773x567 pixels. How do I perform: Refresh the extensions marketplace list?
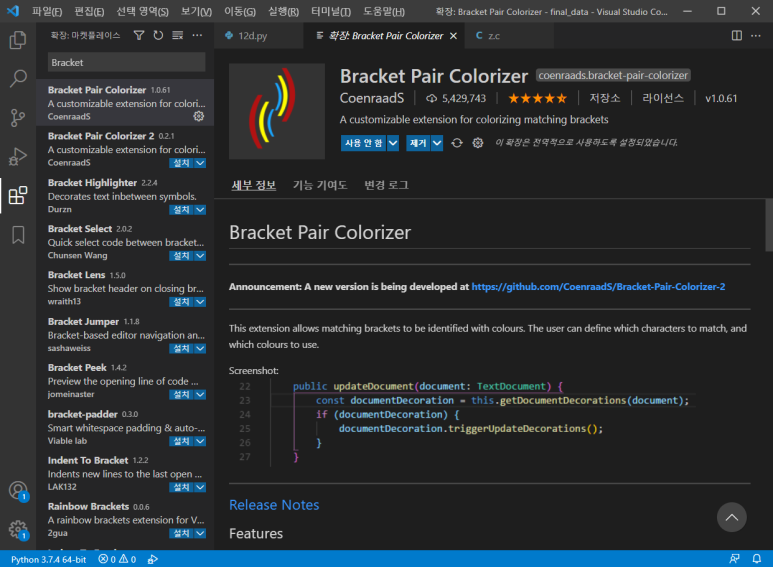[158, 35]
